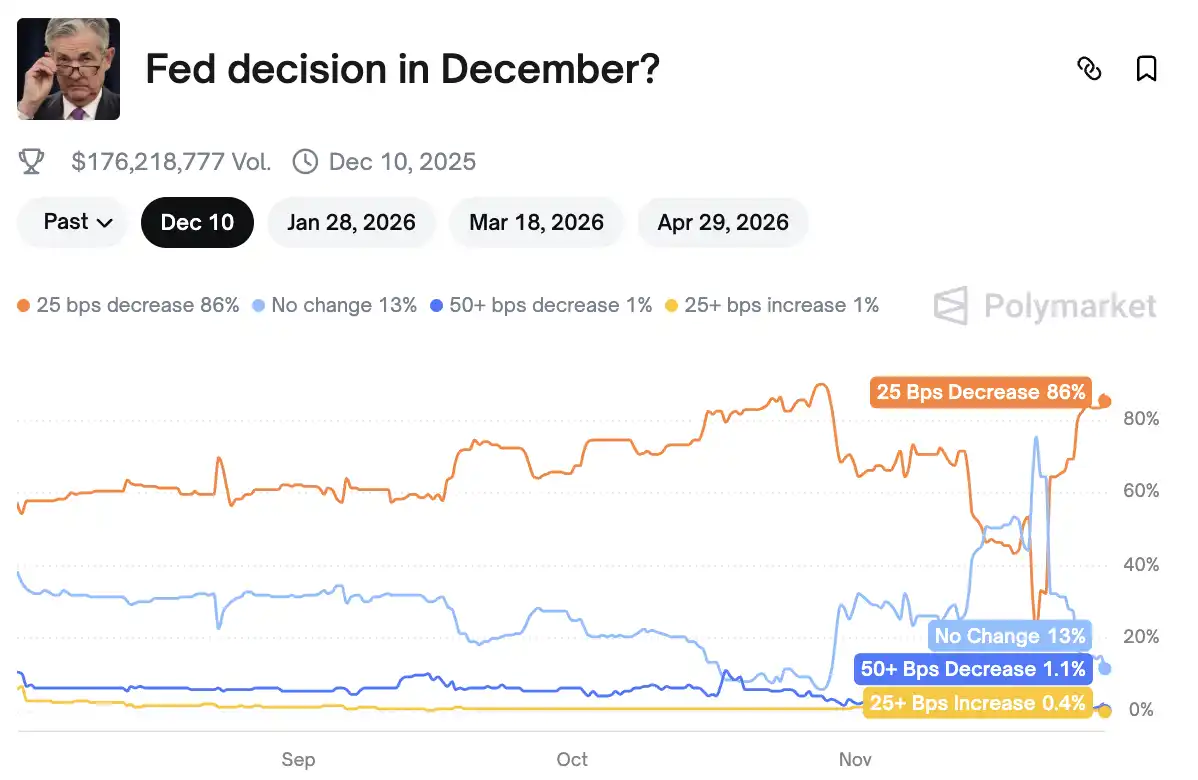Click the clock icon near Dec 10, 2025
1198x780 pixels.
tap(303, 161)
